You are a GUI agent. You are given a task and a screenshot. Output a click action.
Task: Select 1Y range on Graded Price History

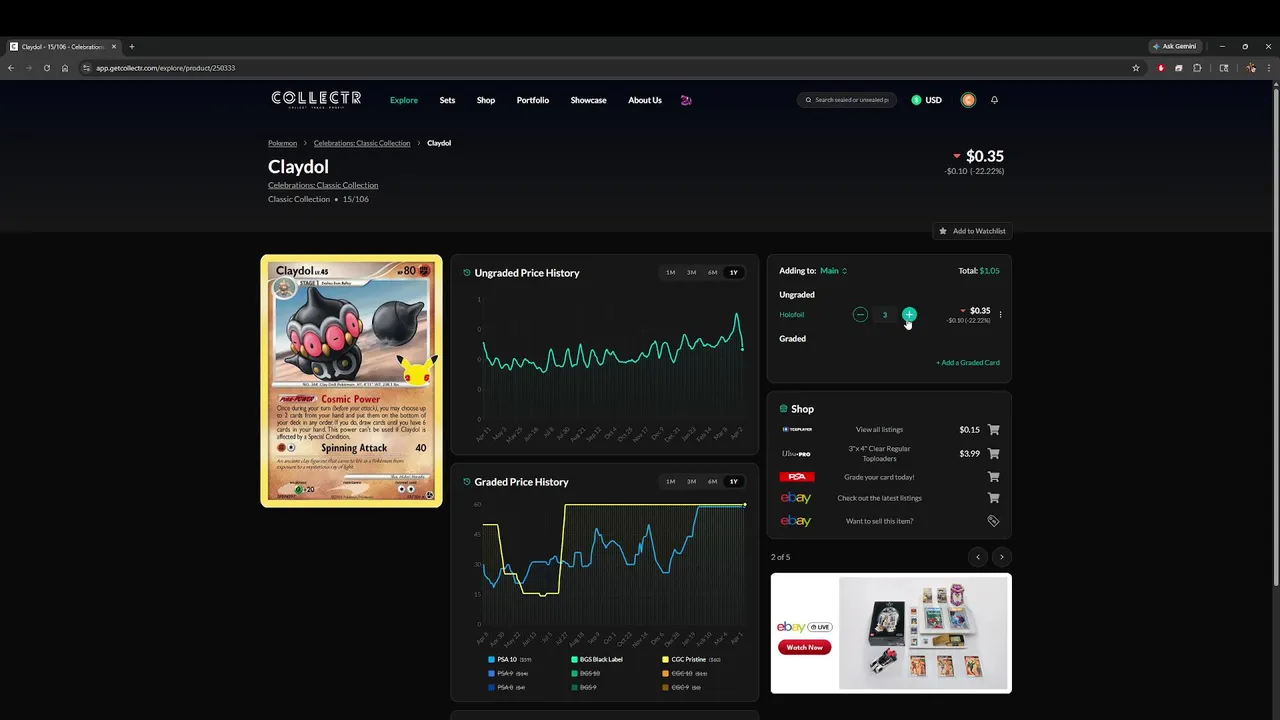(733, 482)
